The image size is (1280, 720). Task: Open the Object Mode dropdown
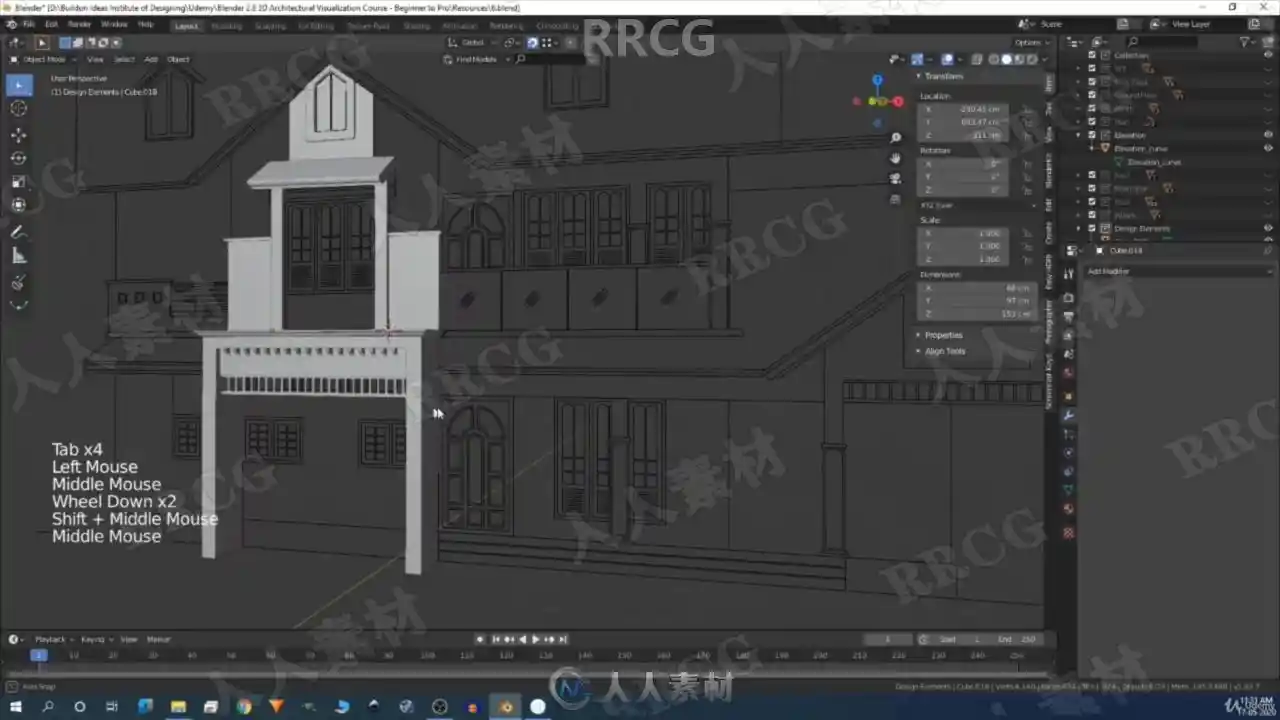tap(44, 59)
